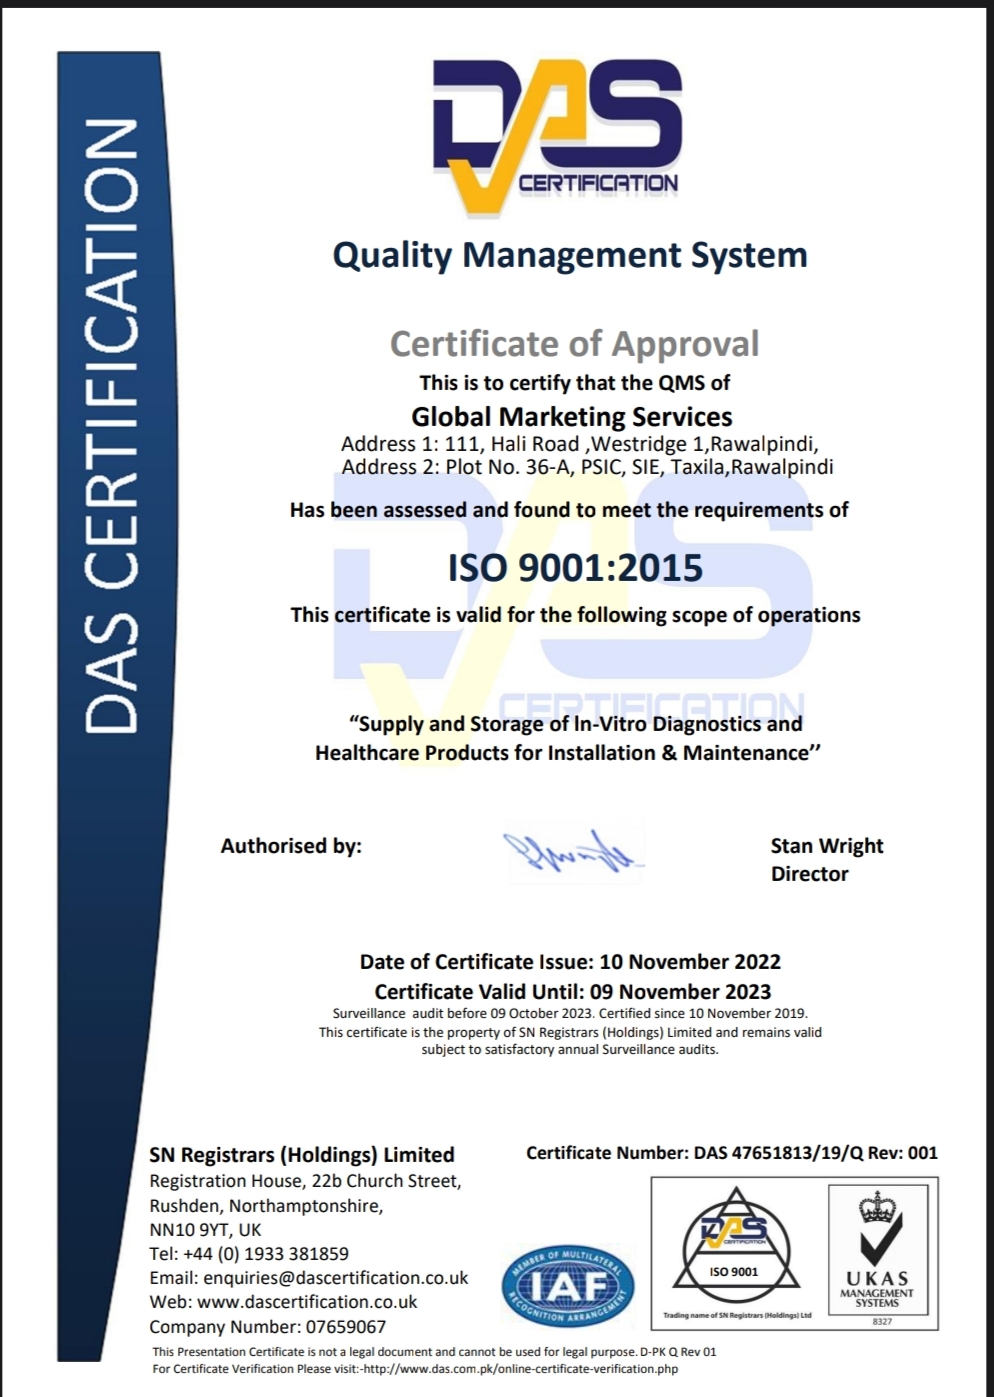Open the www.dascertification.co.uk web address
The height and width of the screenshot is (1397, 994).
(x=307, y=1302)
